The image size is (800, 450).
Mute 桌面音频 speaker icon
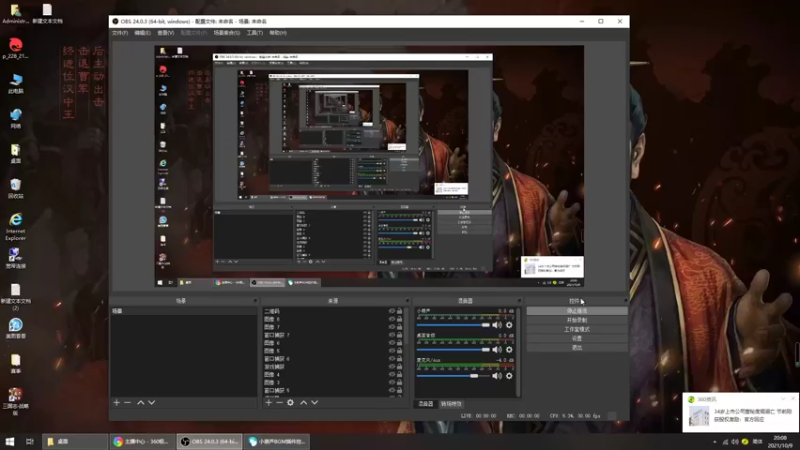pos(497,349)
